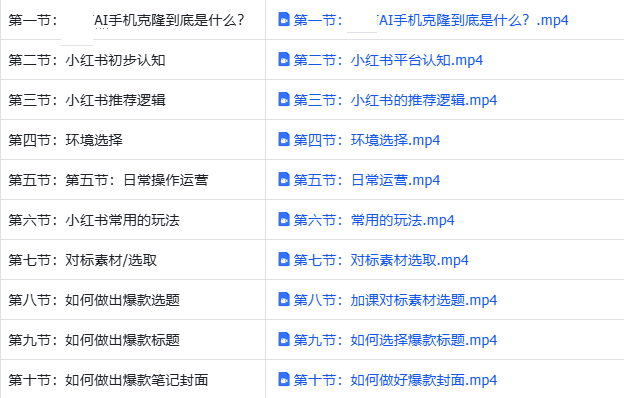Open the link 第五节：日常运营.mp4
The image size is (624, 398).
point(367,180)
